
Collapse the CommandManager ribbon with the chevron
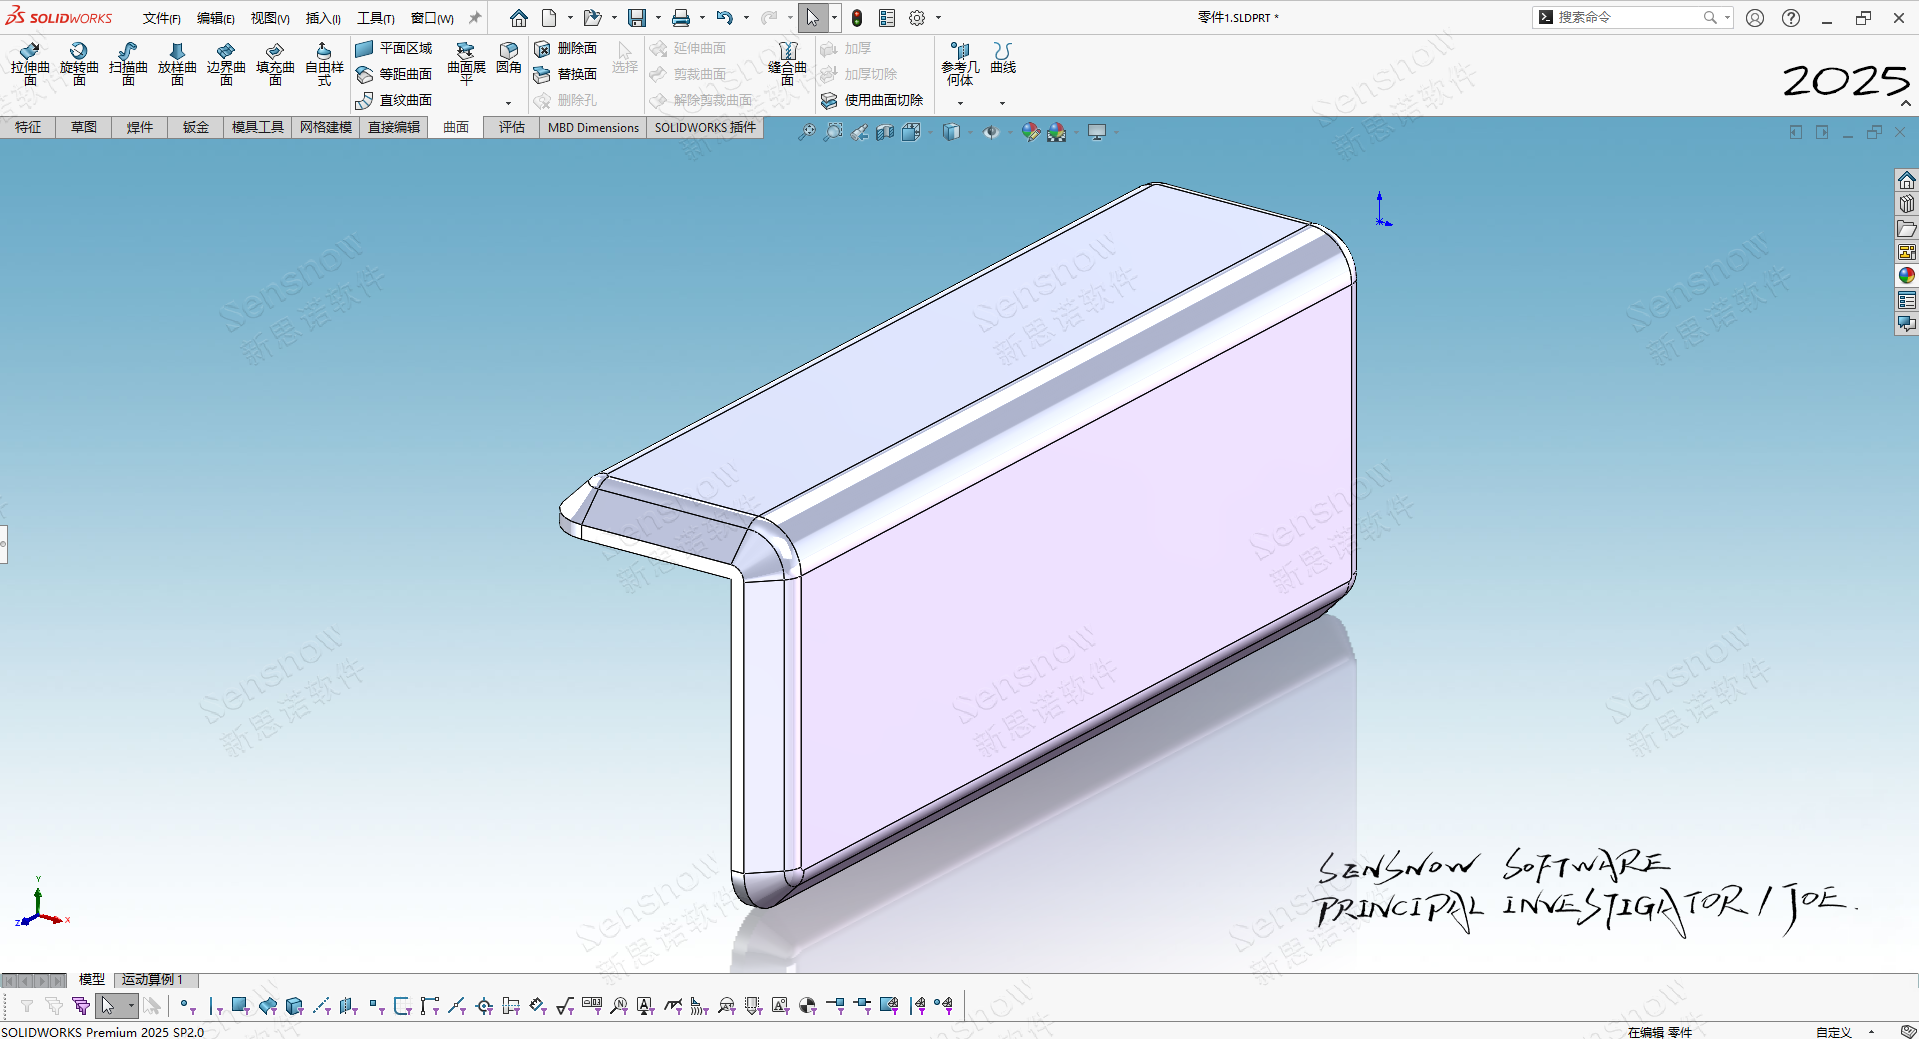pos(1906,103)
